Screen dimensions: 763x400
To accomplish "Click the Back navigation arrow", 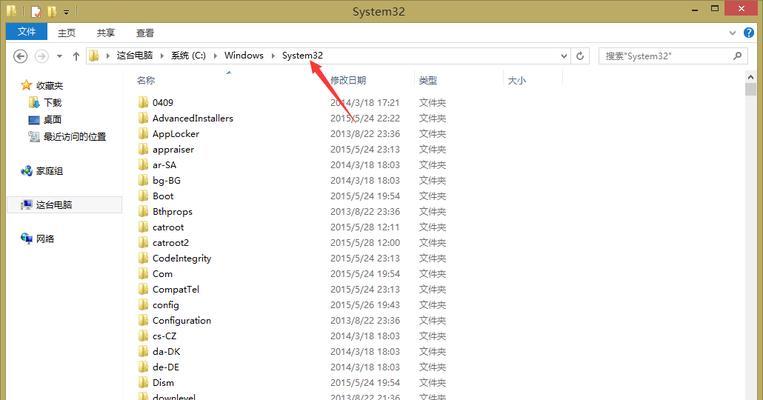I will click(20, 56).
